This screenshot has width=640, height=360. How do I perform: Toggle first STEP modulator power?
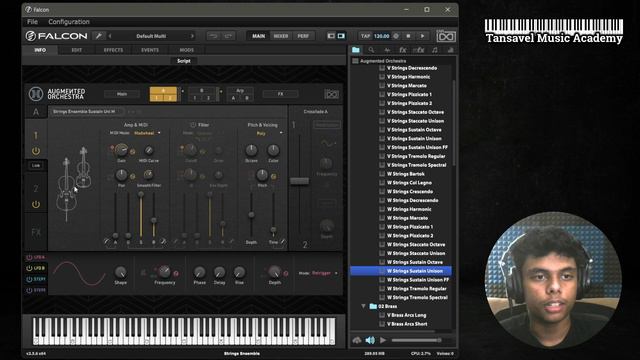tap(29, 280)
